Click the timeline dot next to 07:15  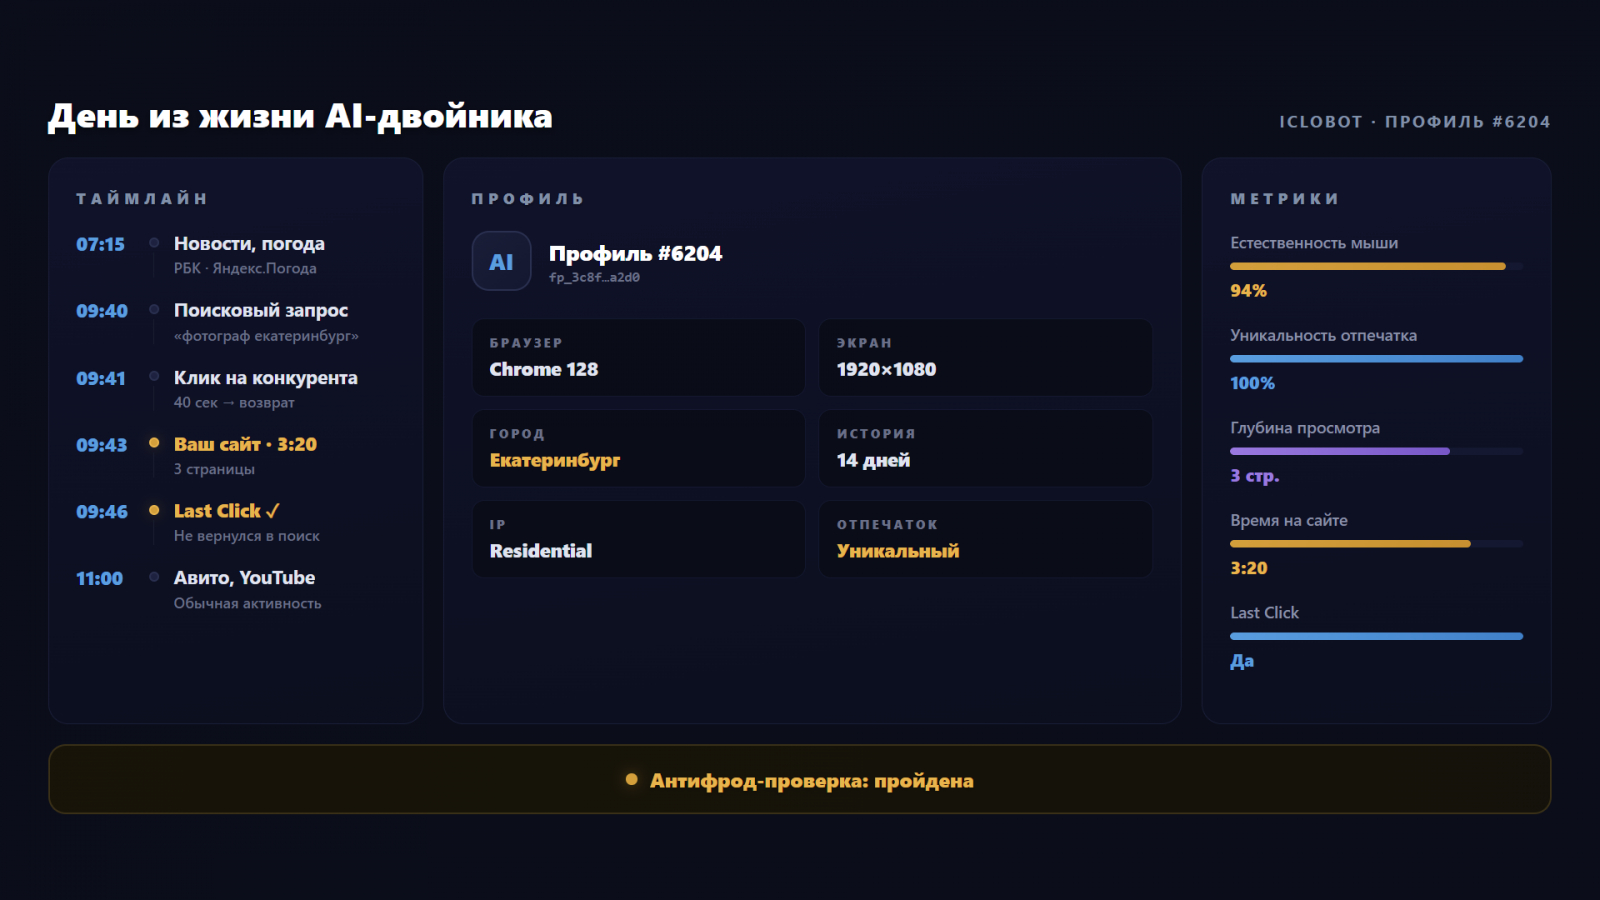(154, 243)
